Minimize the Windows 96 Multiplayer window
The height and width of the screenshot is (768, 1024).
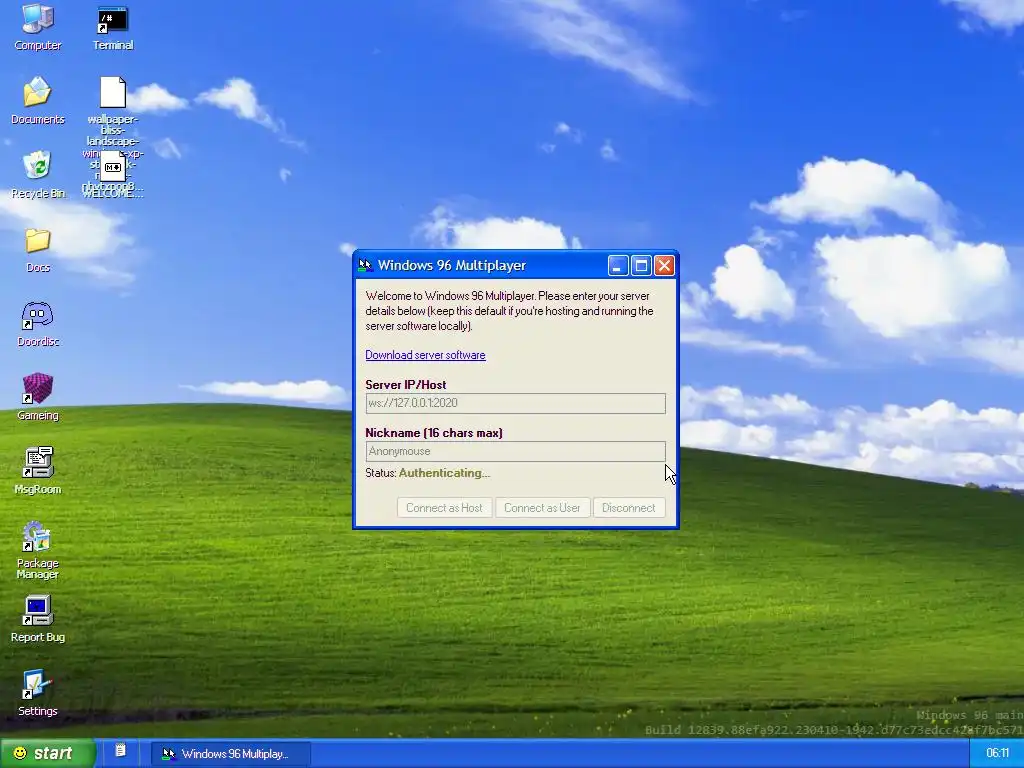point(618,265)
